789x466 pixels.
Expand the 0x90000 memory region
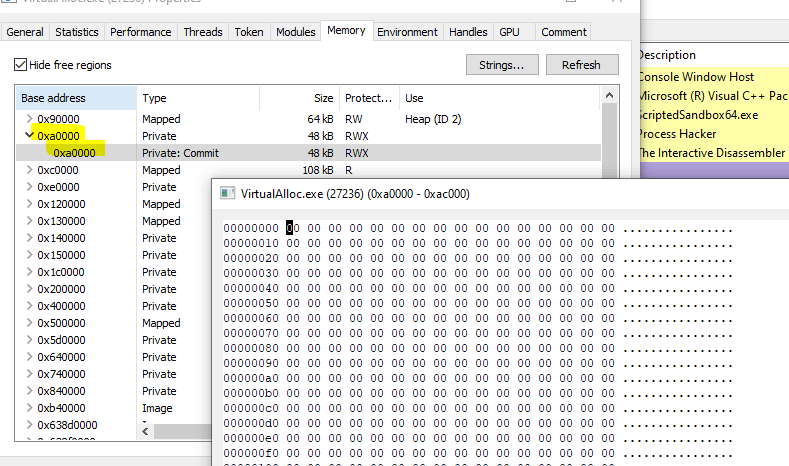coord(28,119)
